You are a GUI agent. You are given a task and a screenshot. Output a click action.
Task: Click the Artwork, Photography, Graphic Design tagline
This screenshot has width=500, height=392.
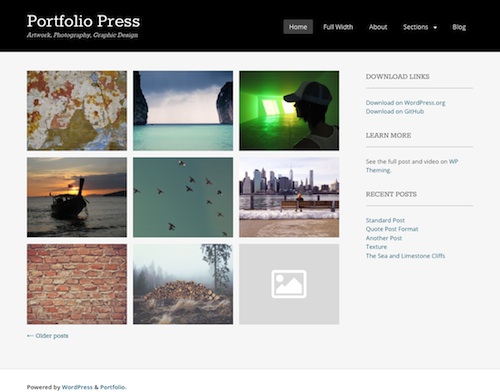pos(82,35)
